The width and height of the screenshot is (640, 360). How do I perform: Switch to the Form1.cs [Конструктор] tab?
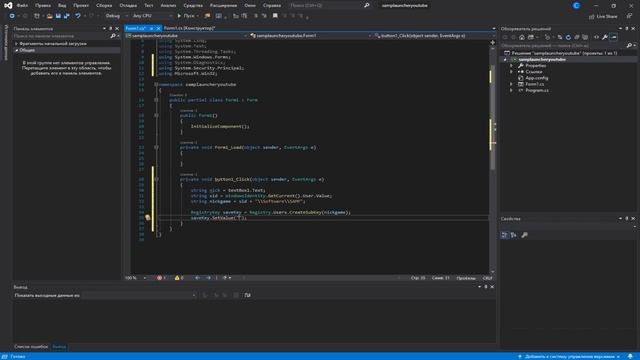(x=189, y=28)
